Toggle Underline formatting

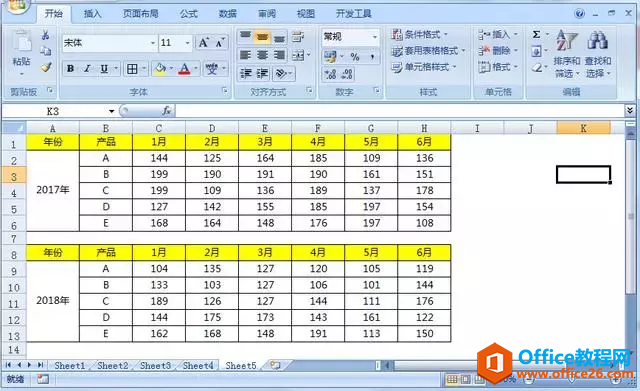point(104,69)
